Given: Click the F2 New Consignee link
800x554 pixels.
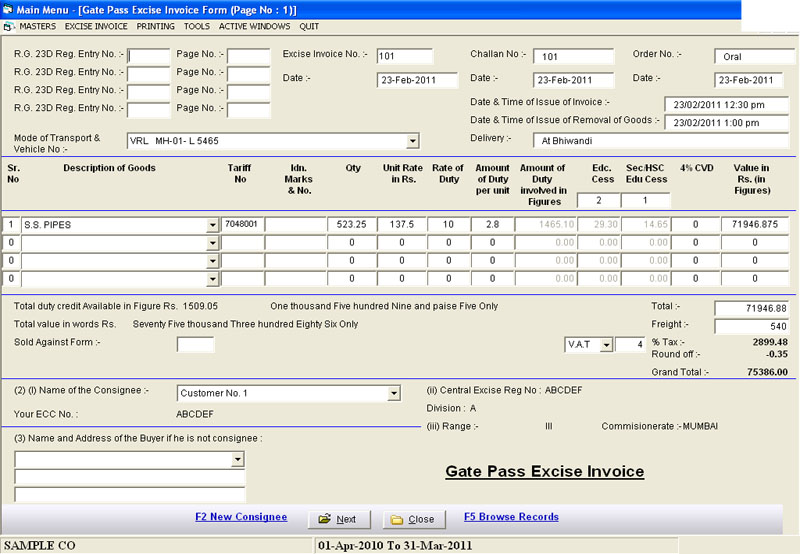Looking at the screenshot, I should (x=241, y=517).
